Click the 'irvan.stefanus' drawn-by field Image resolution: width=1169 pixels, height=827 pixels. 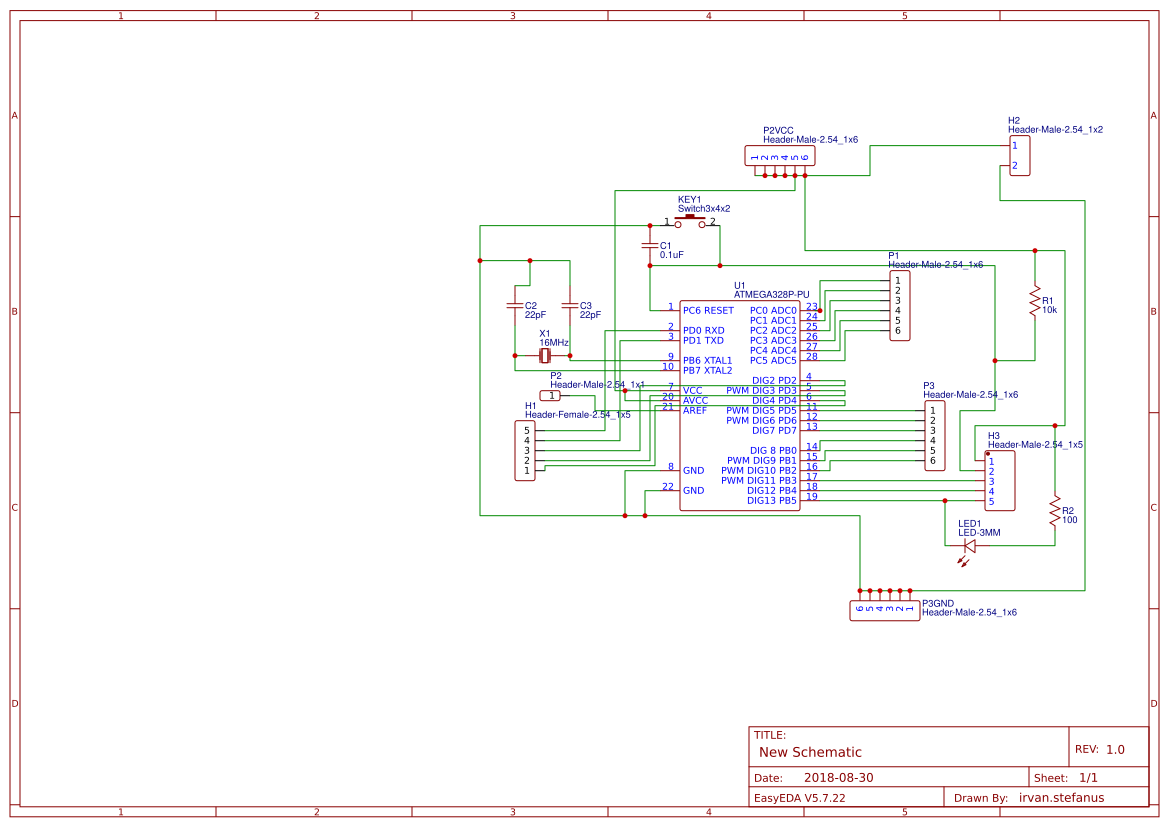(x=1068, y=798)
